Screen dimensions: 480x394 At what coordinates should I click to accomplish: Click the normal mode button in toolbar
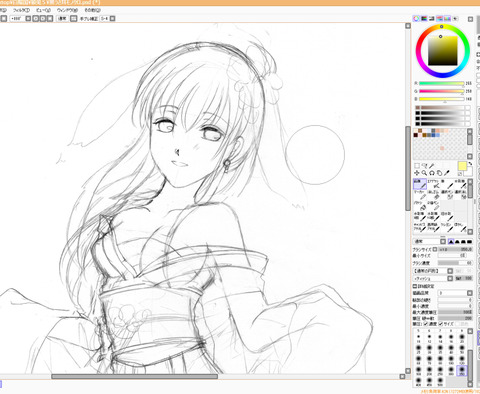(62, 19)
